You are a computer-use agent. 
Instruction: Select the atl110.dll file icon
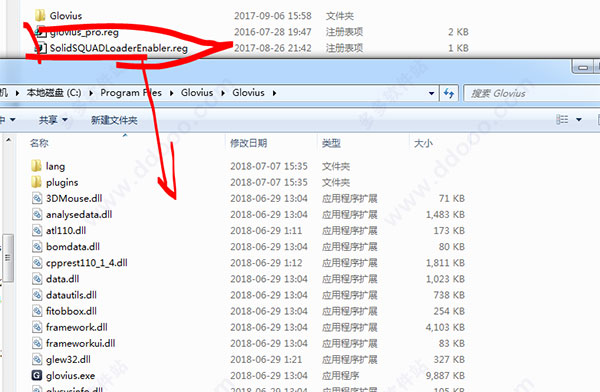tap(37, 230)
